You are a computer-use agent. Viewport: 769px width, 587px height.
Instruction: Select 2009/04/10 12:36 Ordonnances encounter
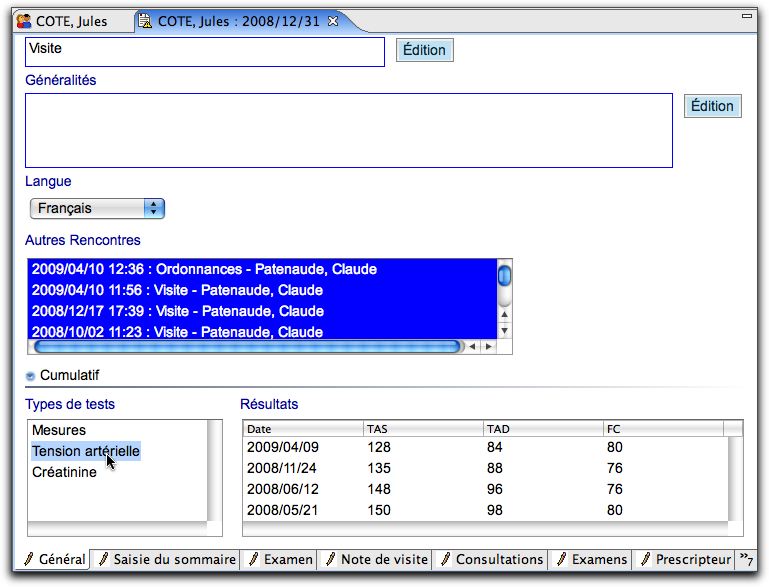(262, 269)
